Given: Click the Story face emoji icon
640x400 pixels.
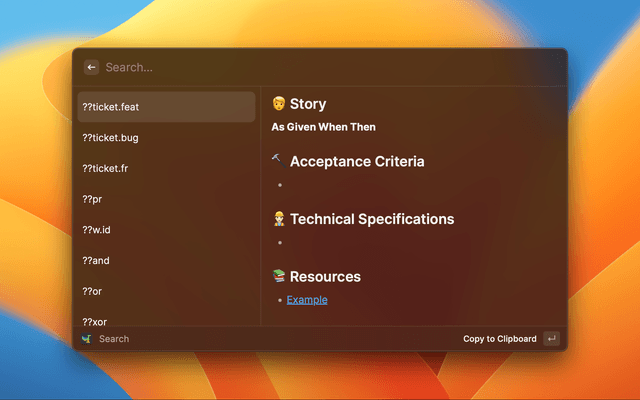Looking at the screenshot, I should [279, 103].
